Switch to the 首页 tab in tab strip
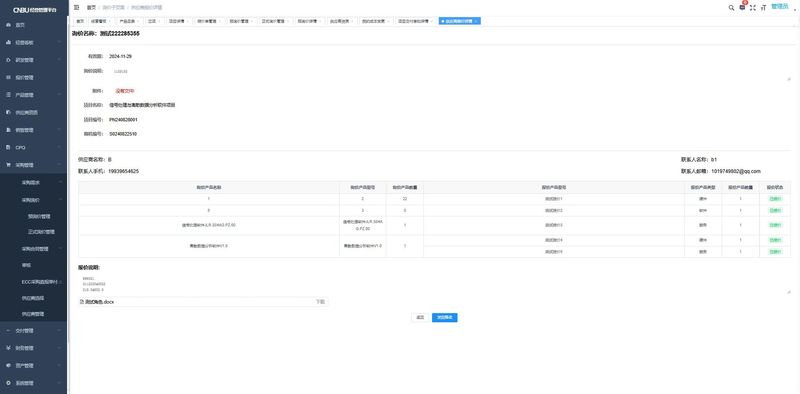Viewport: 800px width, 394px height. pyautogui.click(x=80, y=21)
